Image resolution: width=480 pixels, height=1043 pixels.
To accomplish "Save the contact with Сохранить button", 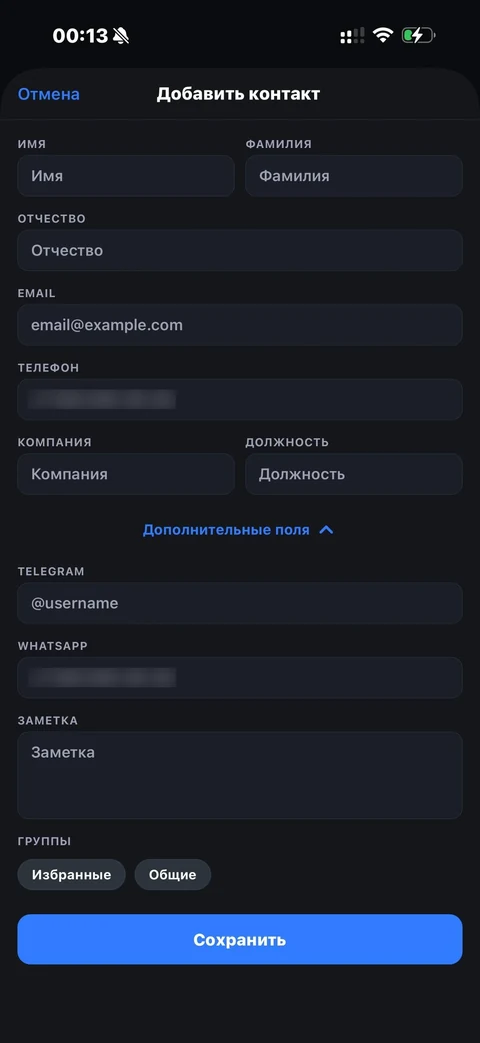I will tap(240, 939).
